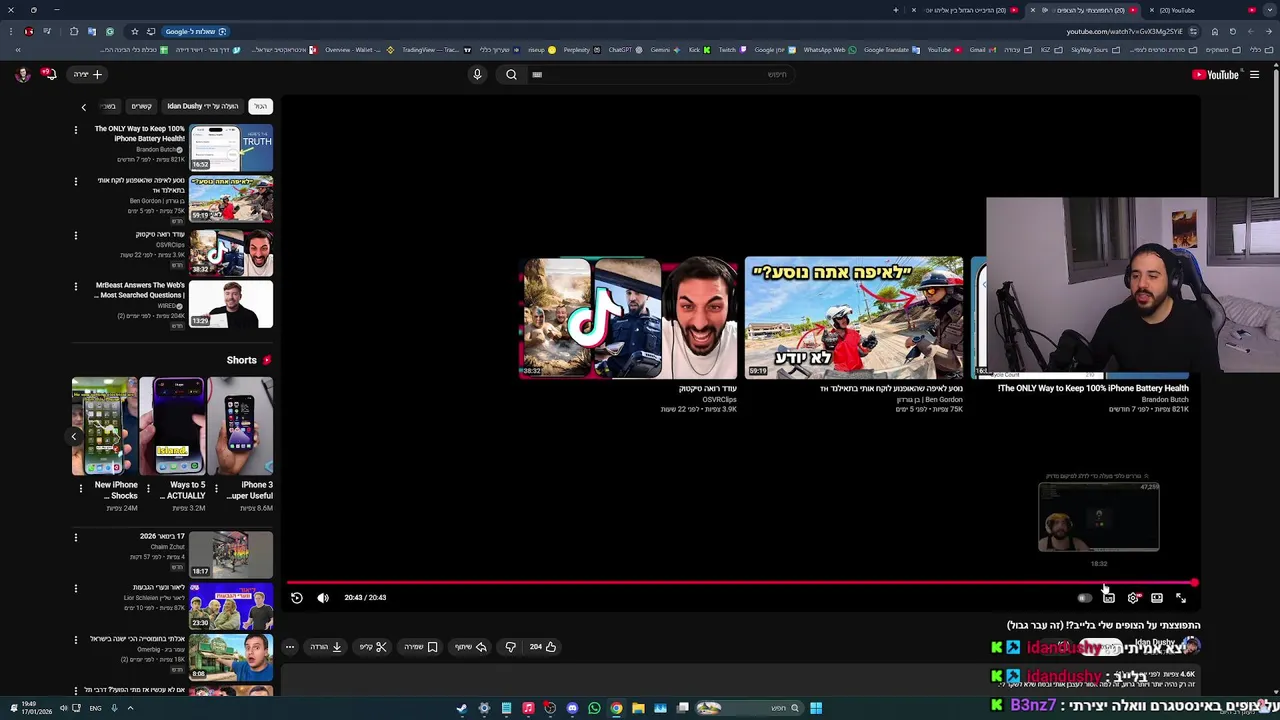Screen dimensions: 1280x720
Task: Click the YouTube logo in the header
Action: [x=1215, y=74]
